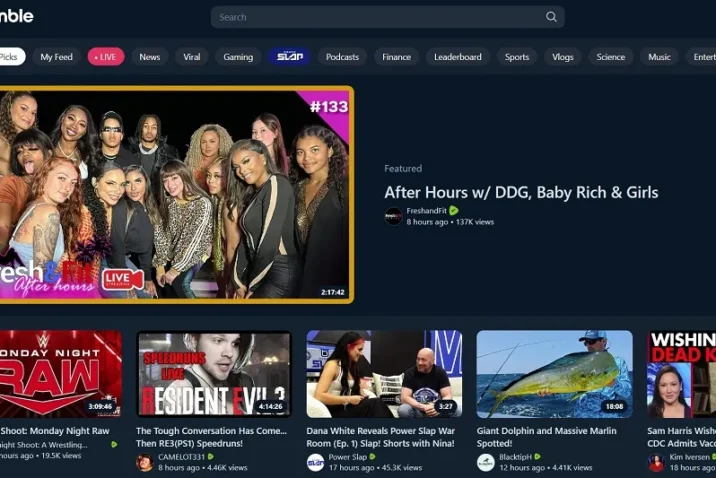Screen dimensions: 716x478
Task: Open Kim Iversen channel avatar
Action: point(656,462)
